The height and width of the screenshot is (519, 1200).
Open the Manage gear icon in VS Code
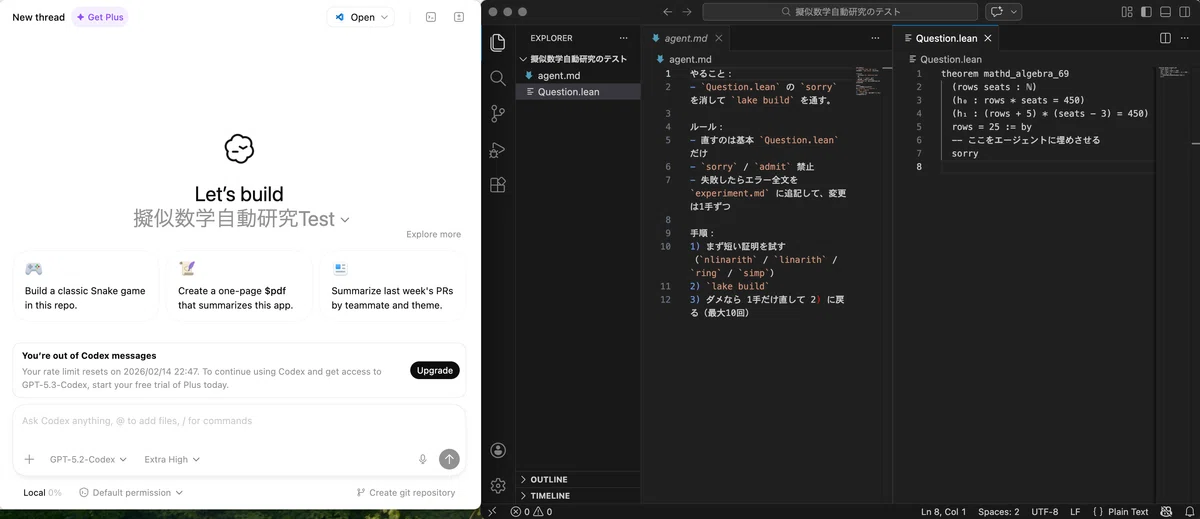click(x=498, y=486)
